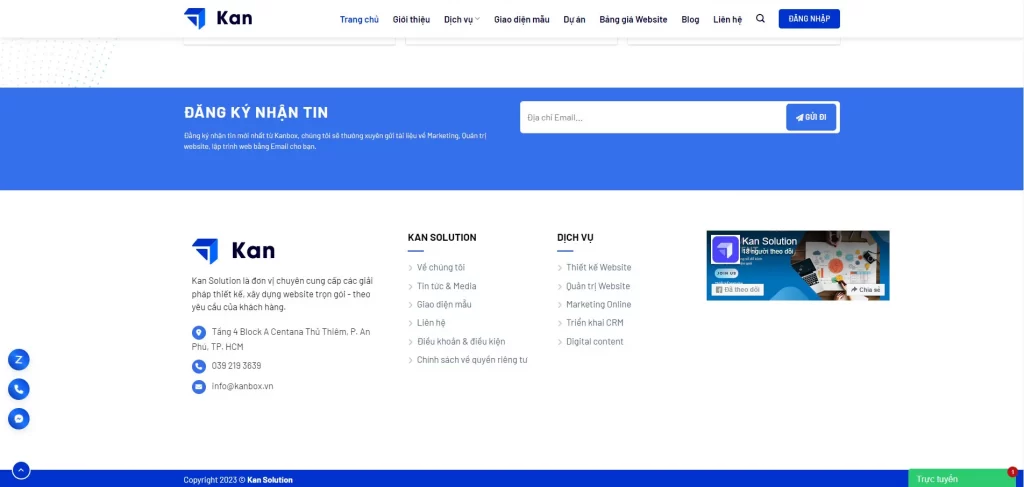The height and width of the screenshot is (487, 1024).
Task: Open the floating Messenger chat button
Action: pyautogui.click(x=19, y=418)
